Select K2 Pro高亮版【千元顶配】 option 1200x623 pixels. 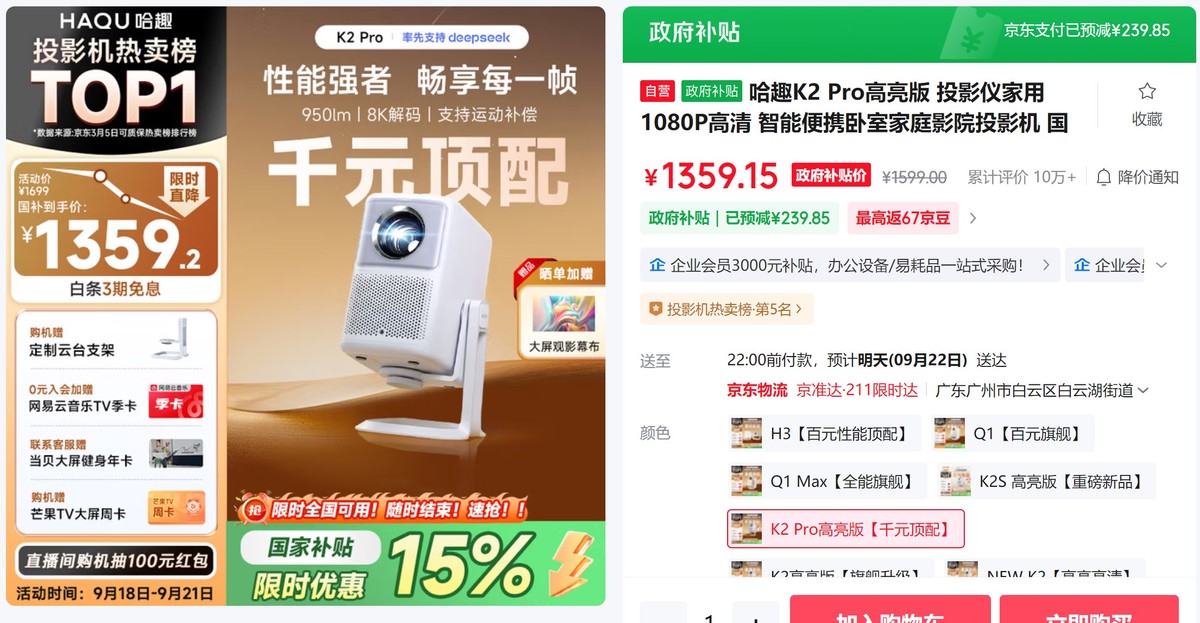(x=845, y=529)
